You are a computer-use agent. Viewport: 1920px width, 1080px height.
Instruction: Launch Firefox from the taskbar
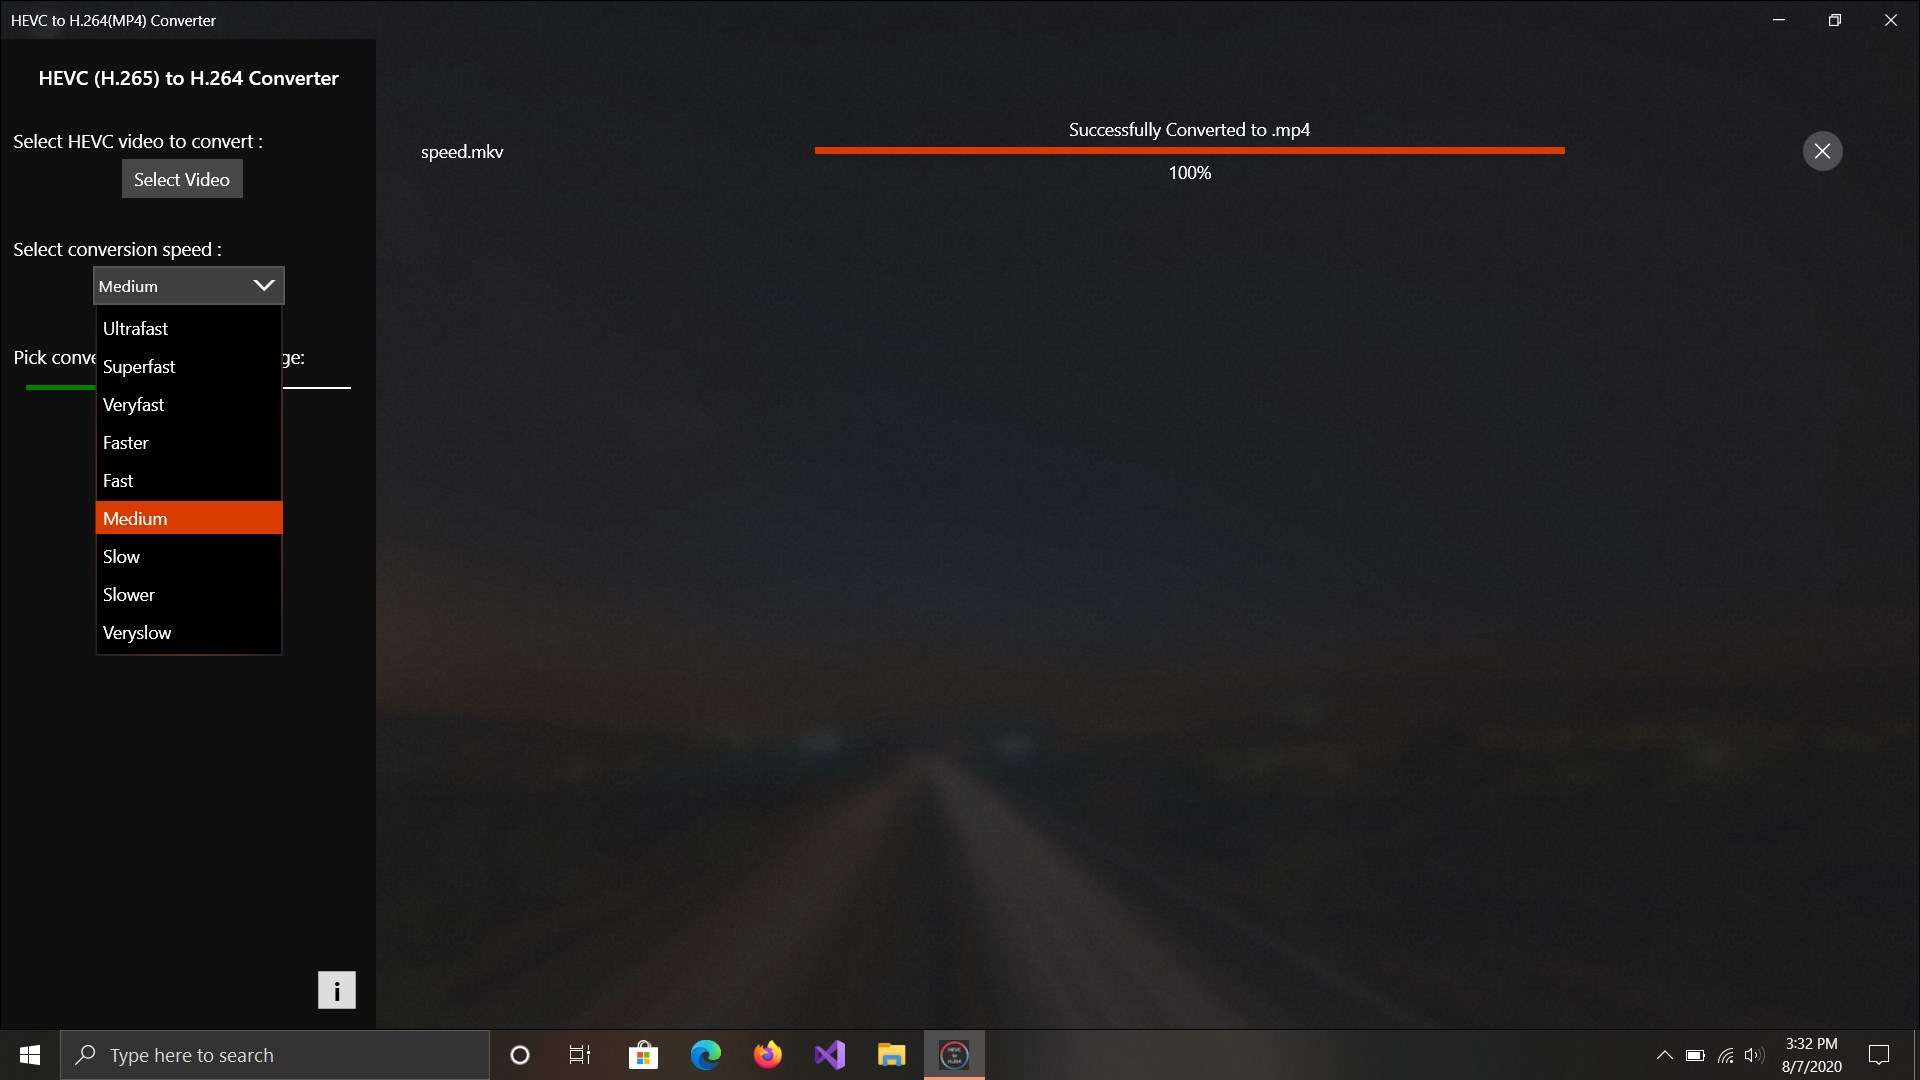[767, 1054]
